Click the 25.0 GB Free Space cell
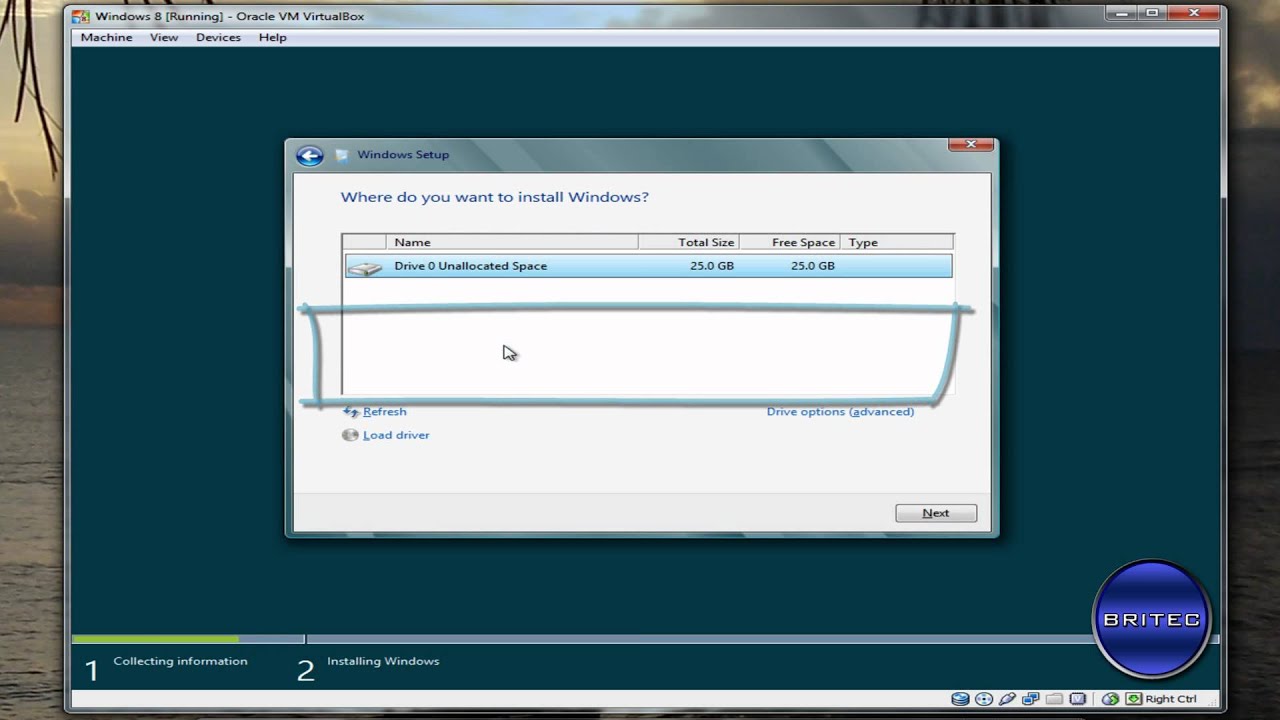 (x=813, y=266)
